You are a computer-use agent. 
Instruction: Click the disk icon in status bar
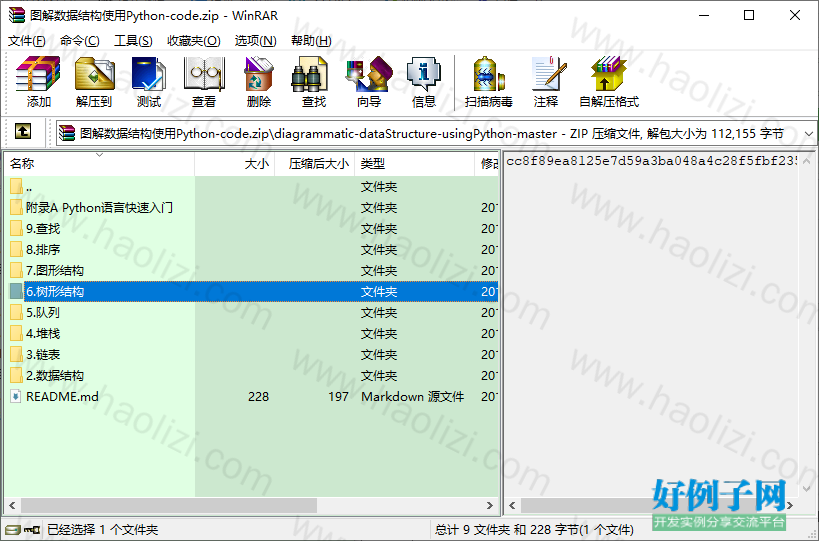click(x=13, y=531)
